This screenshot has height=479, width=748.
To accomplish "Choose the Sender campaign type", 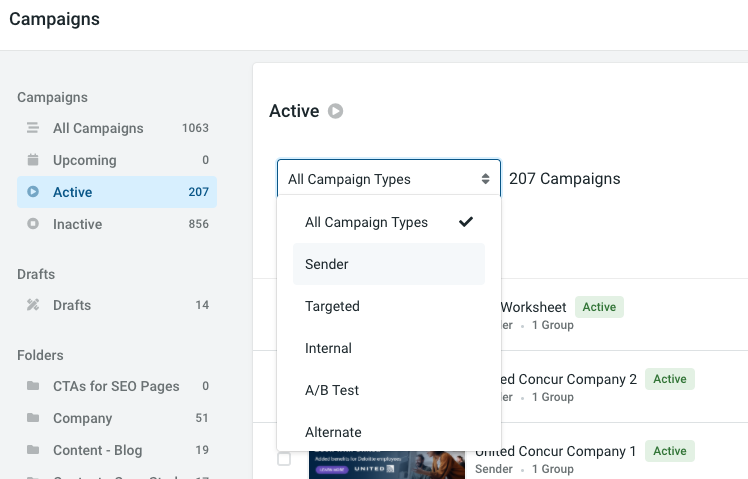I will tap(389, 264).
